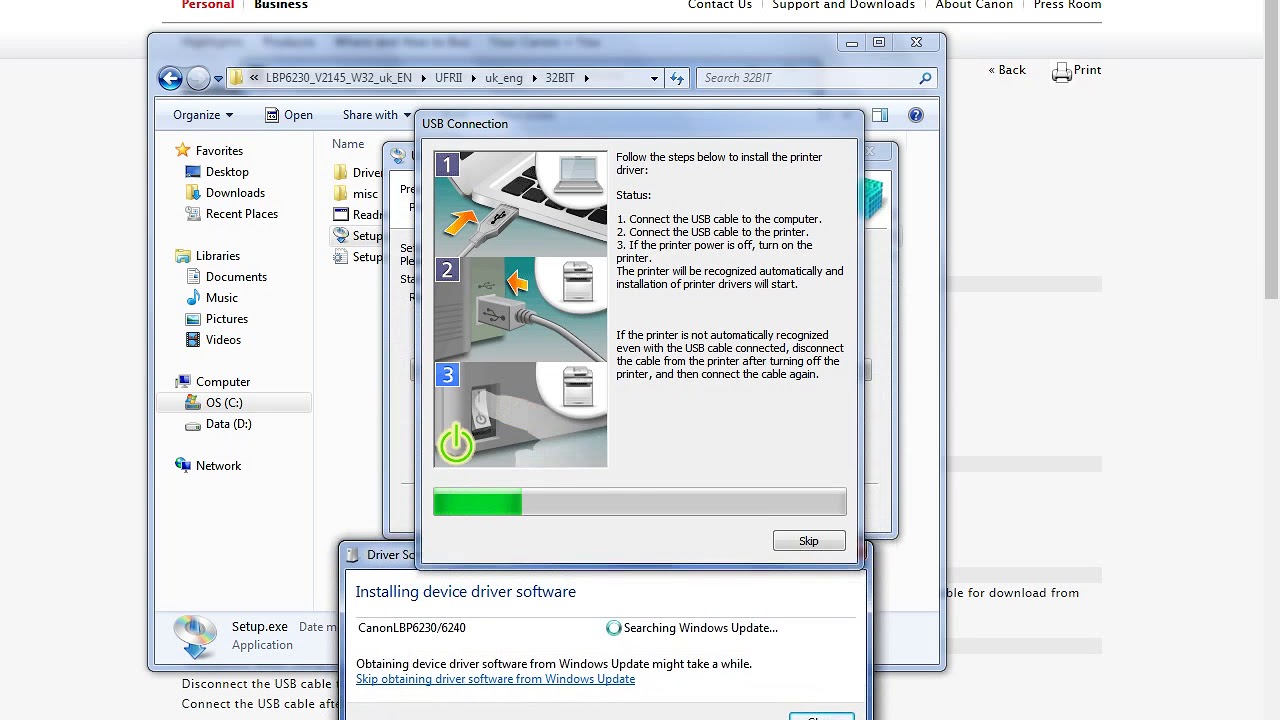Open the recent pages dropdown beside Forward arrow
The width and height of the screenshot is (1280, 720).
218,79
